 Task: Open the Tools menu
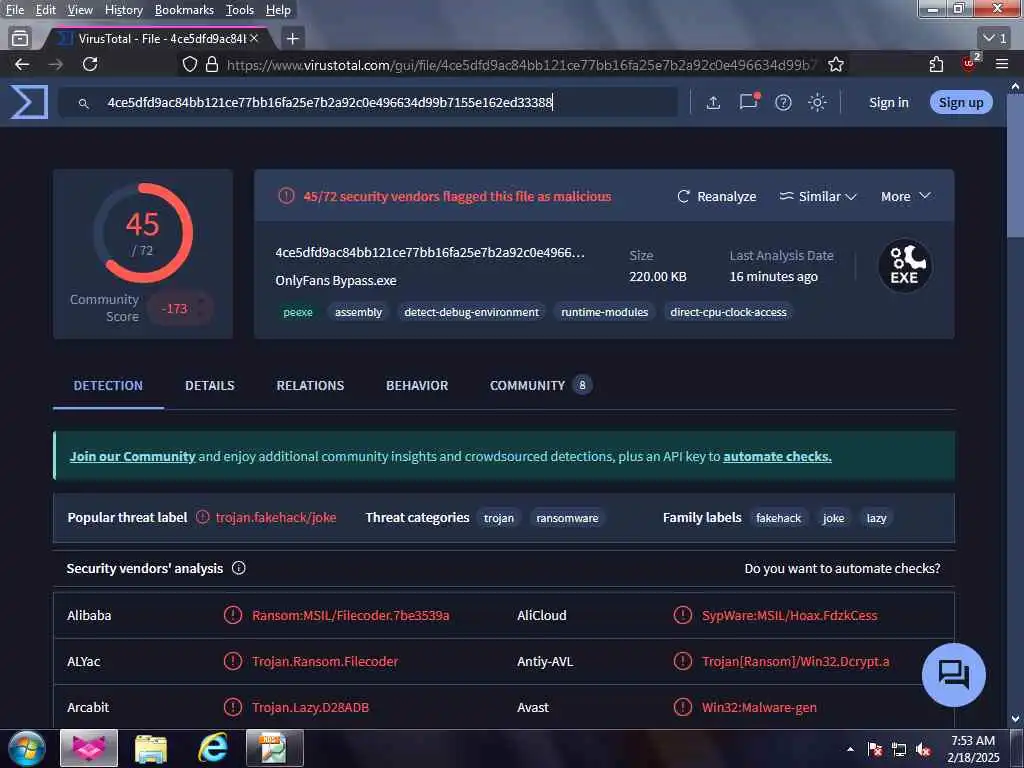coord(240,10)
